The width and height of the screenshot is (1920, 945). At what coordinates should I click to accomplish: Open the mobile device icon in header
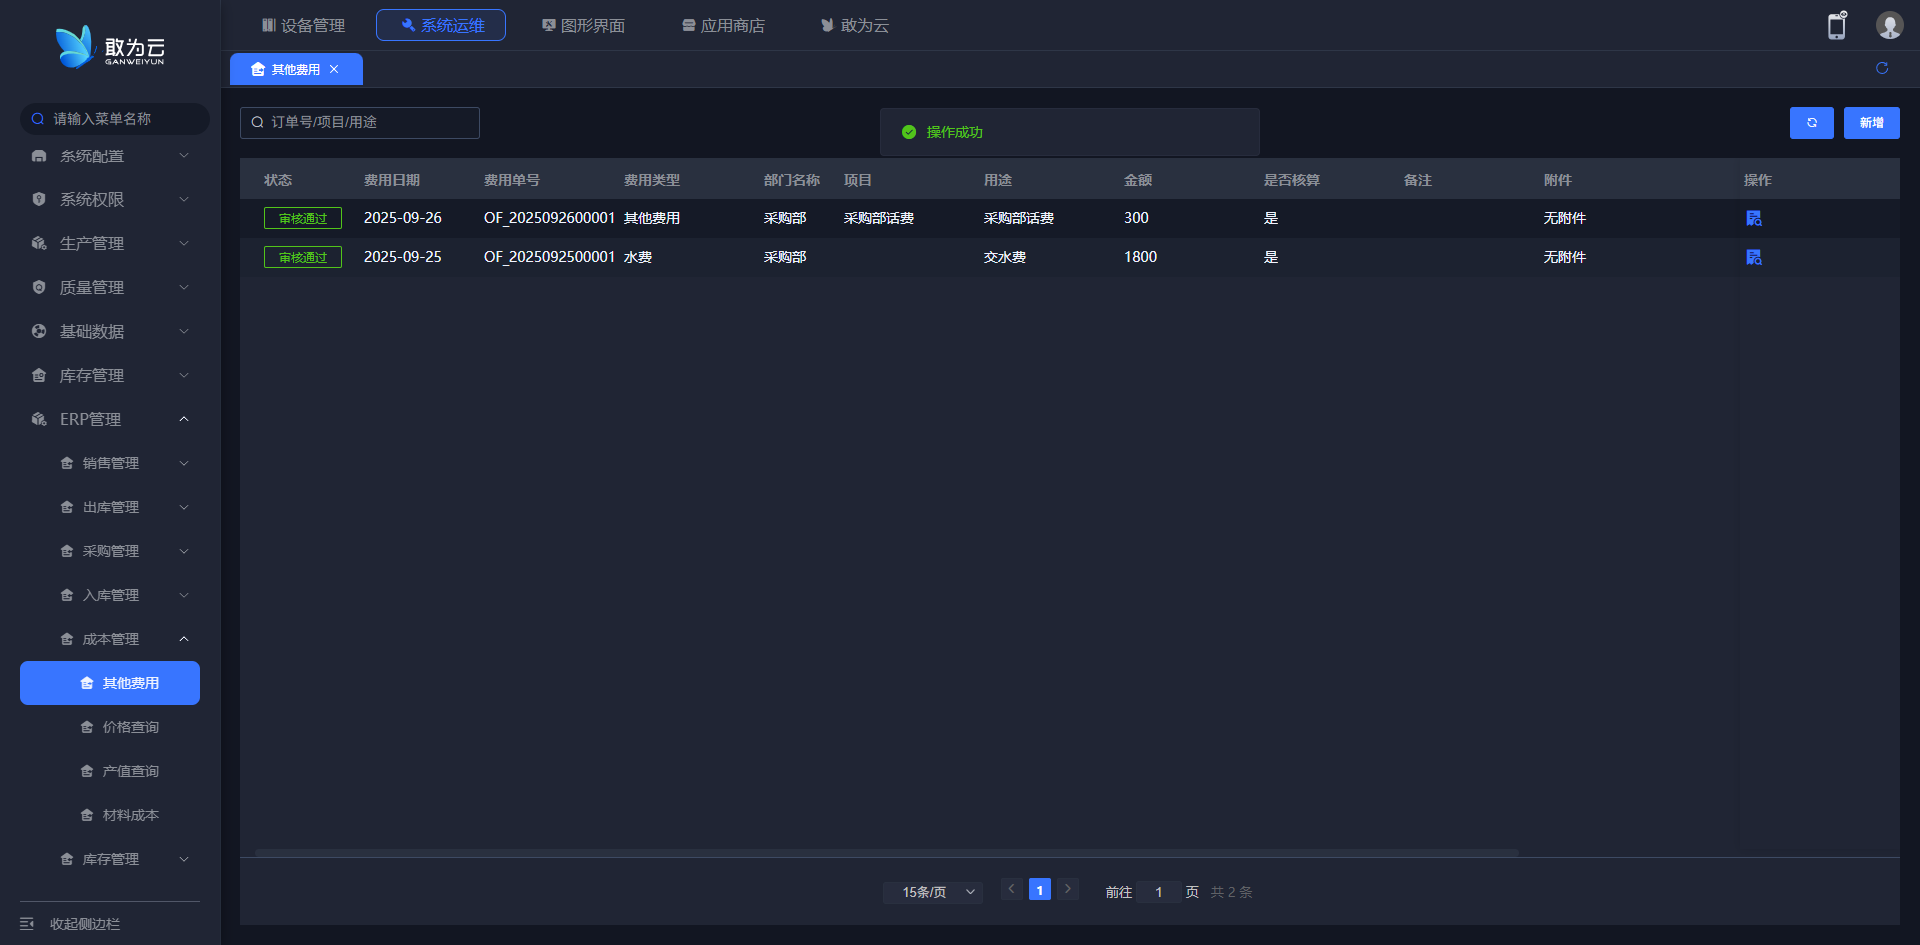click(x=1837, y=25)
